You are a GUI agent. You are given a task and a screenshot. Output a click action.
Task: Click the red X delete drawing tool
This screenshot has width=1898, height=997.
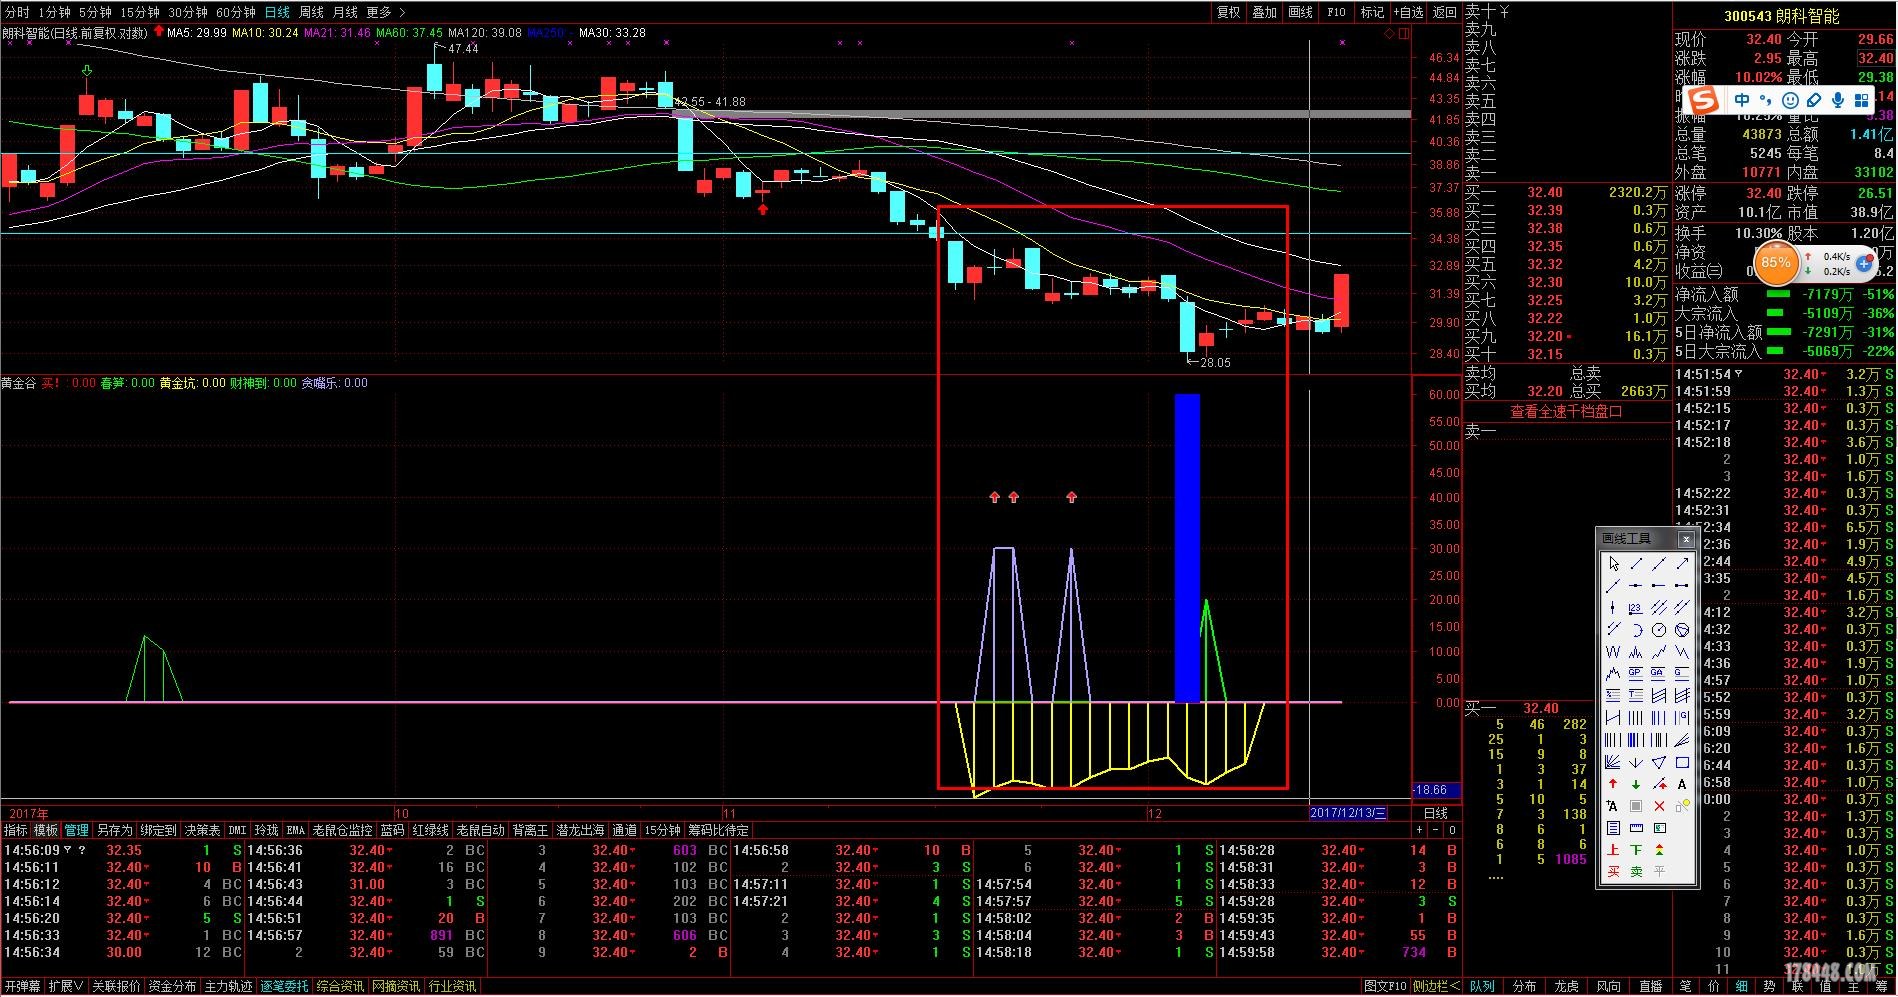coord(1659,806)
